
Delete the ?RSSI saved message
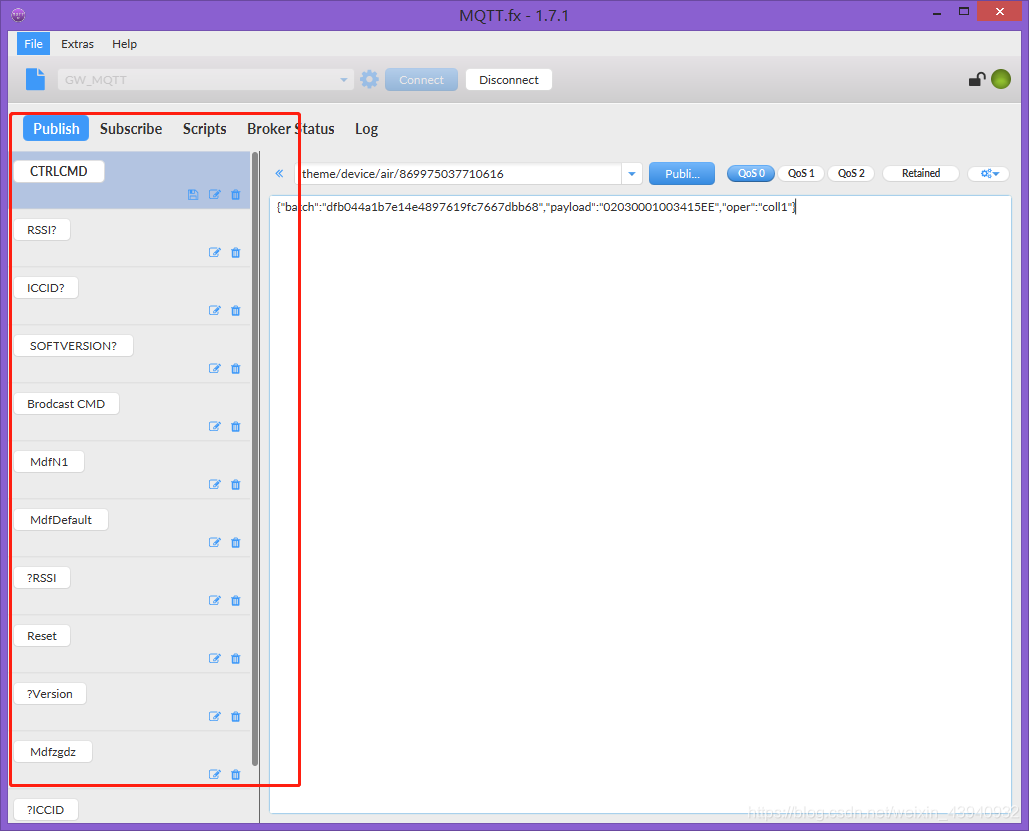click(236, 601)
